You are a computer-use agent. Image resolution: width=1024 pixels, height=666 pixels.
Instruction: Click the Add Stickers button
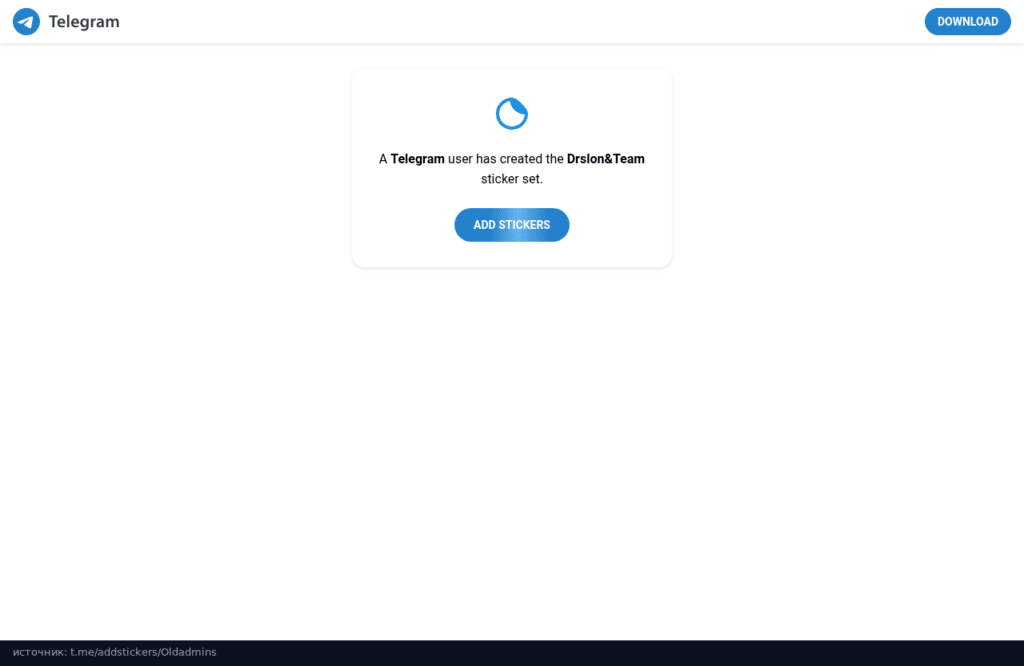coord(511,225)
